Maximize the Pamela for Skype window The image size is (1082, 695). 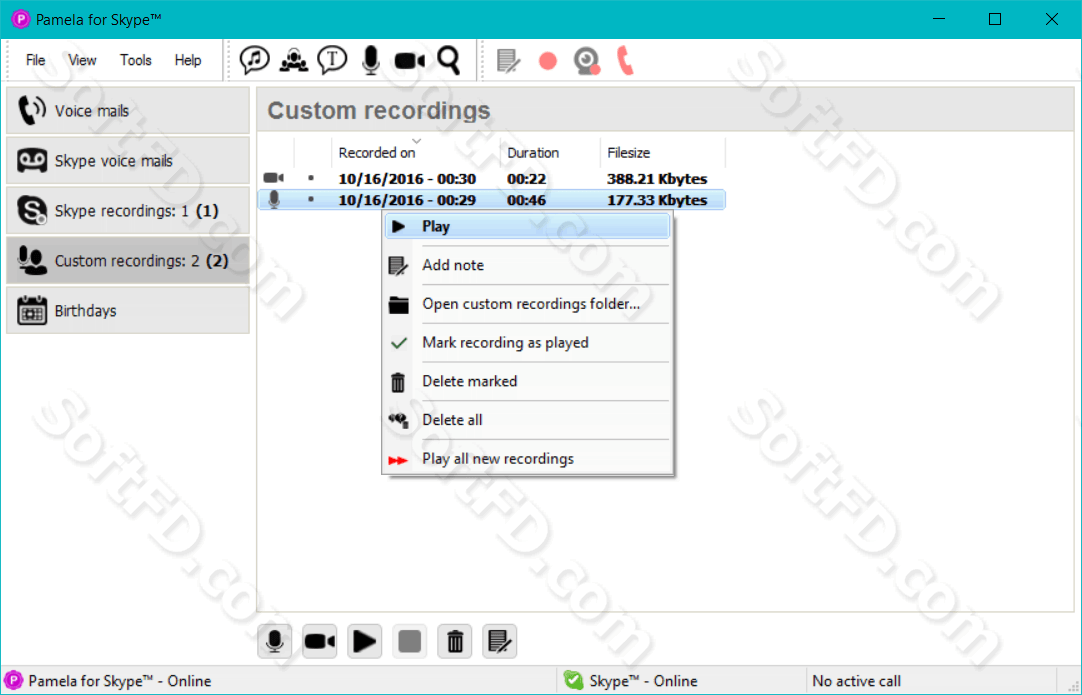995,19
